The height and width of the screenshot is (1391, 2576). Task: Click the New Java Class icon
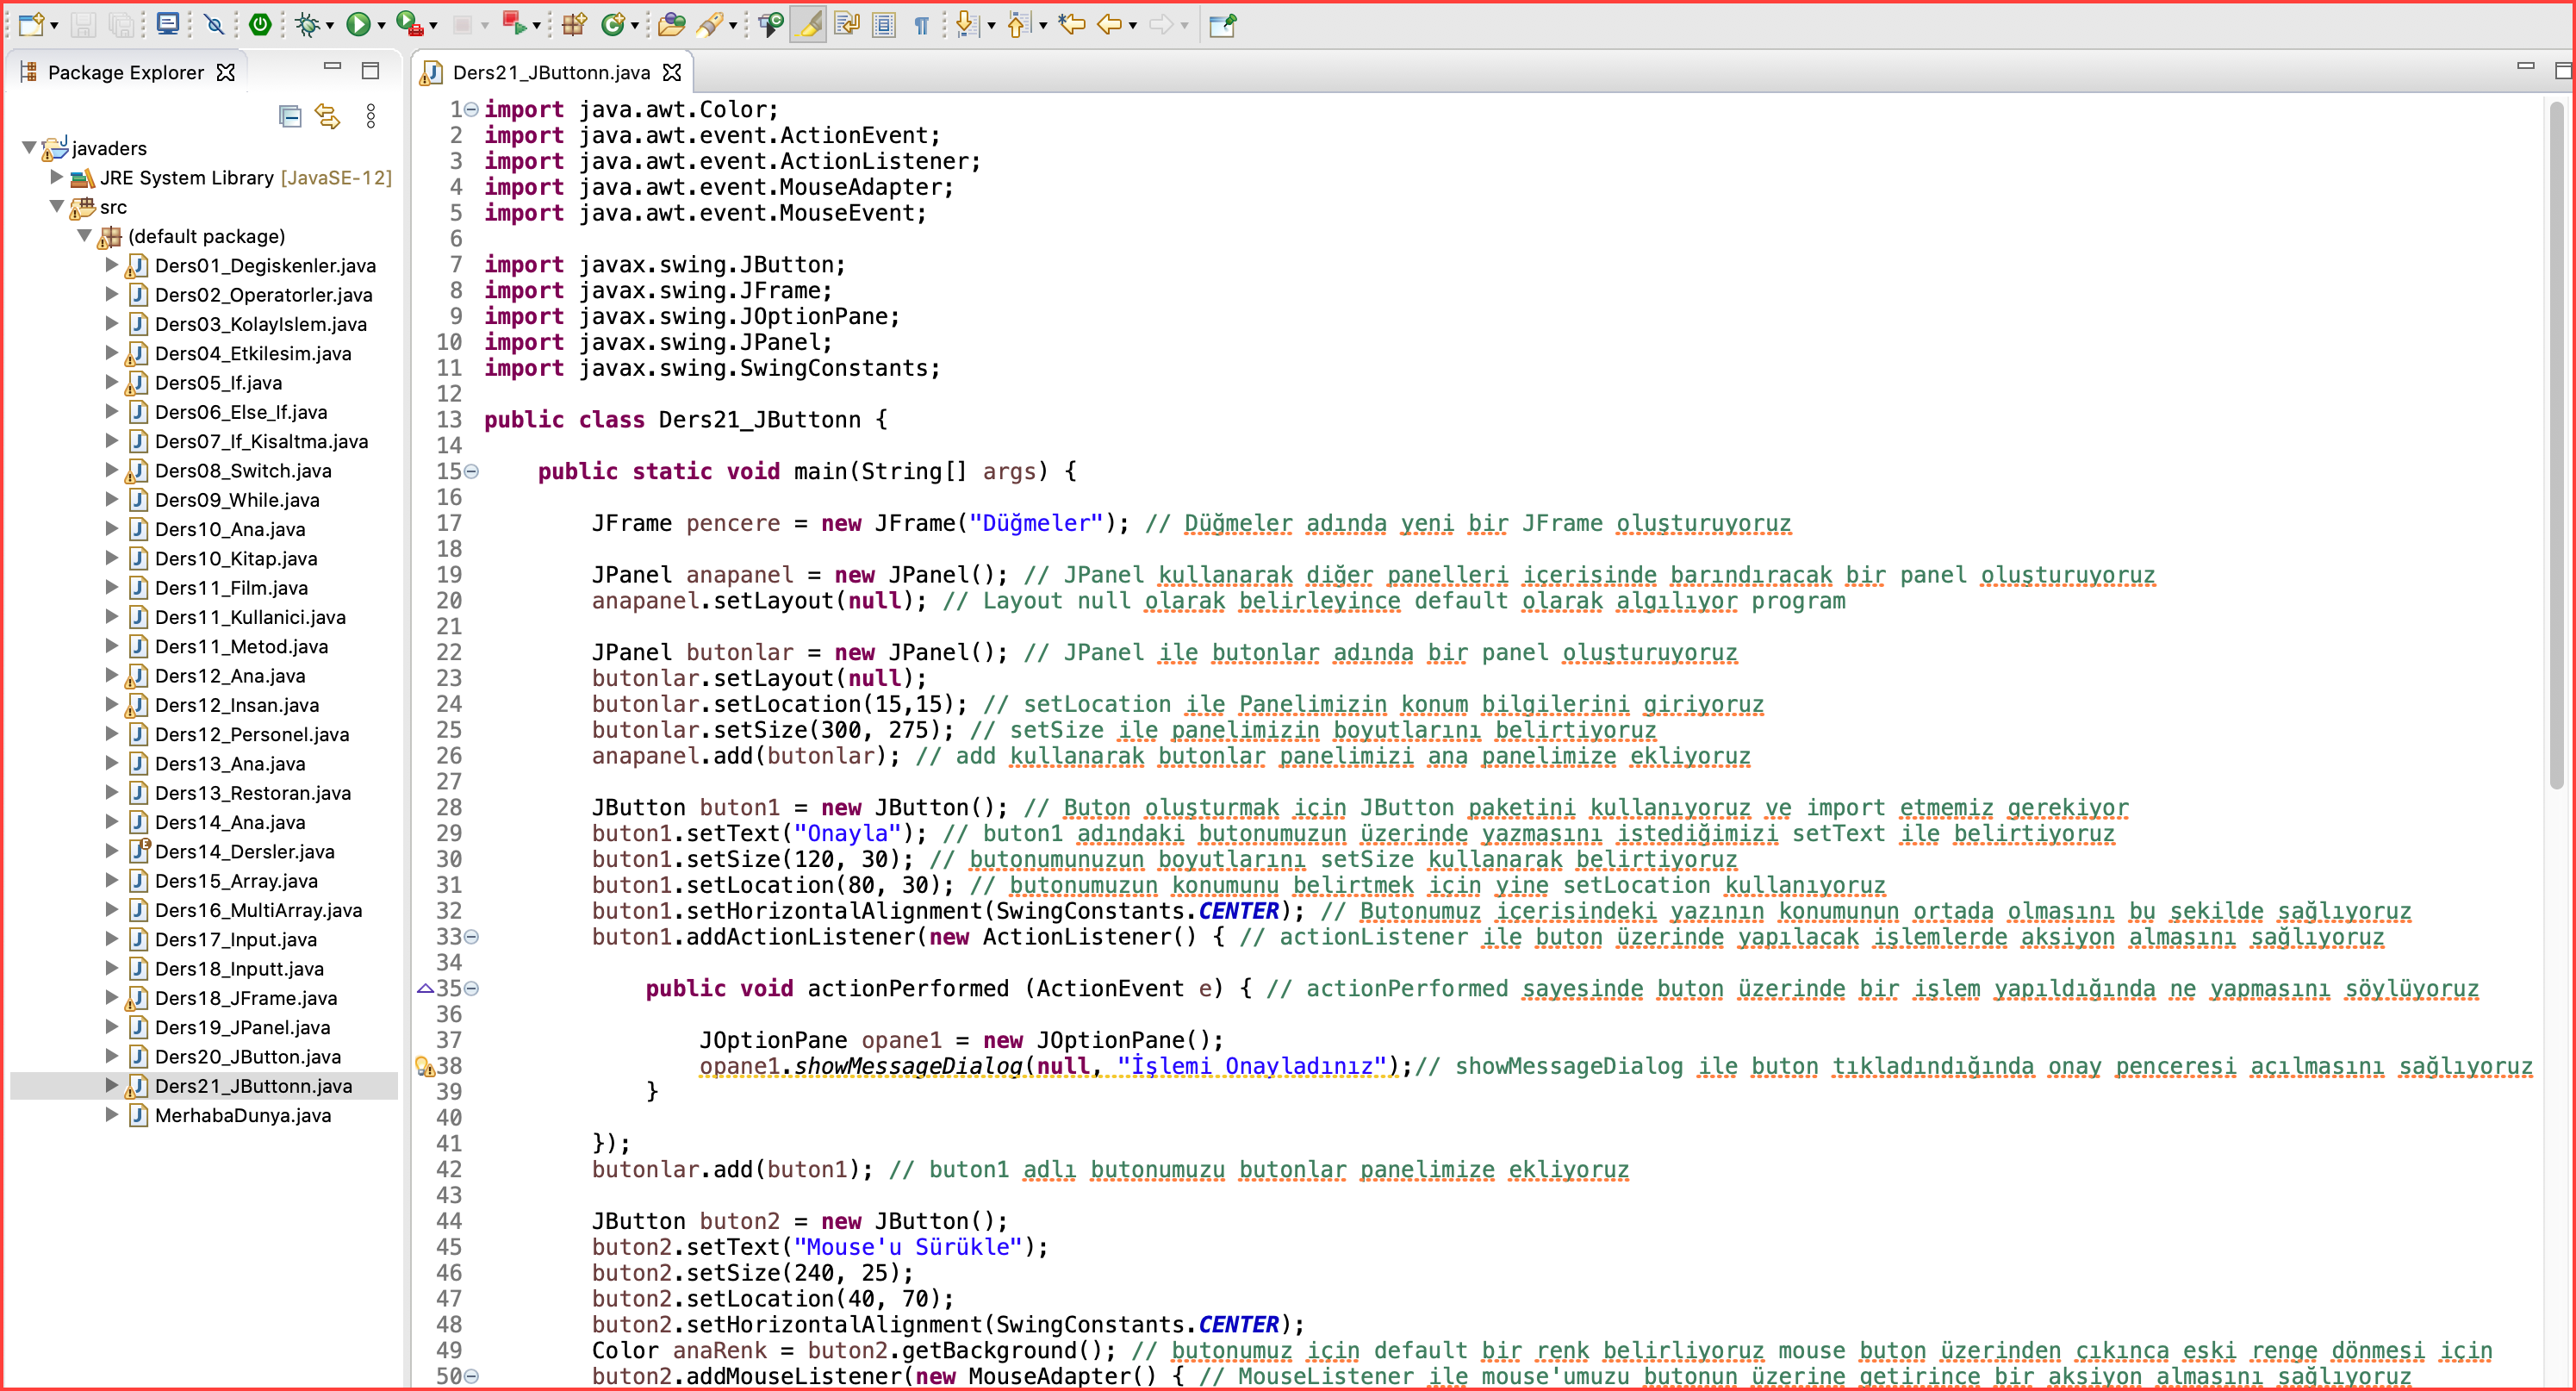[x=612, y=24]
